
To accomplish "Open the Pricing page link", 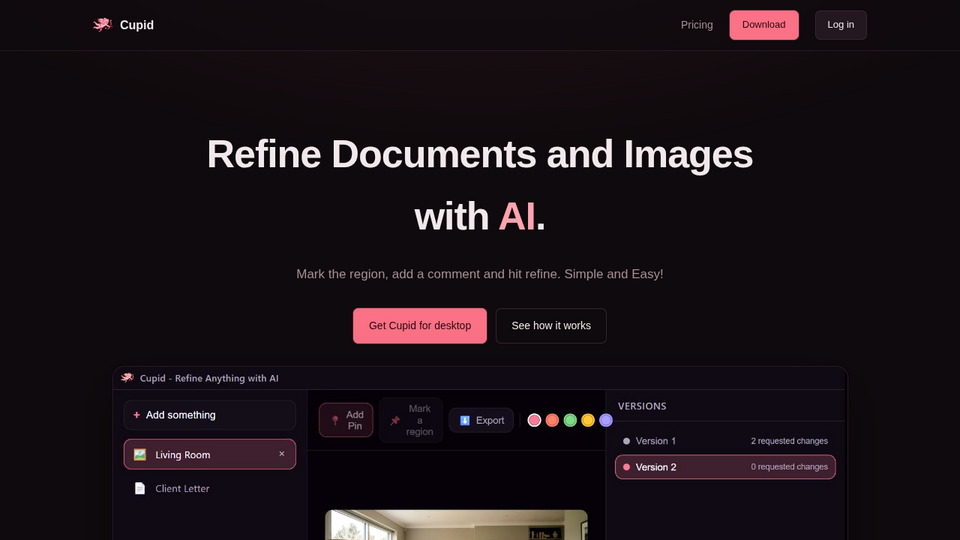I will point(697,25).
